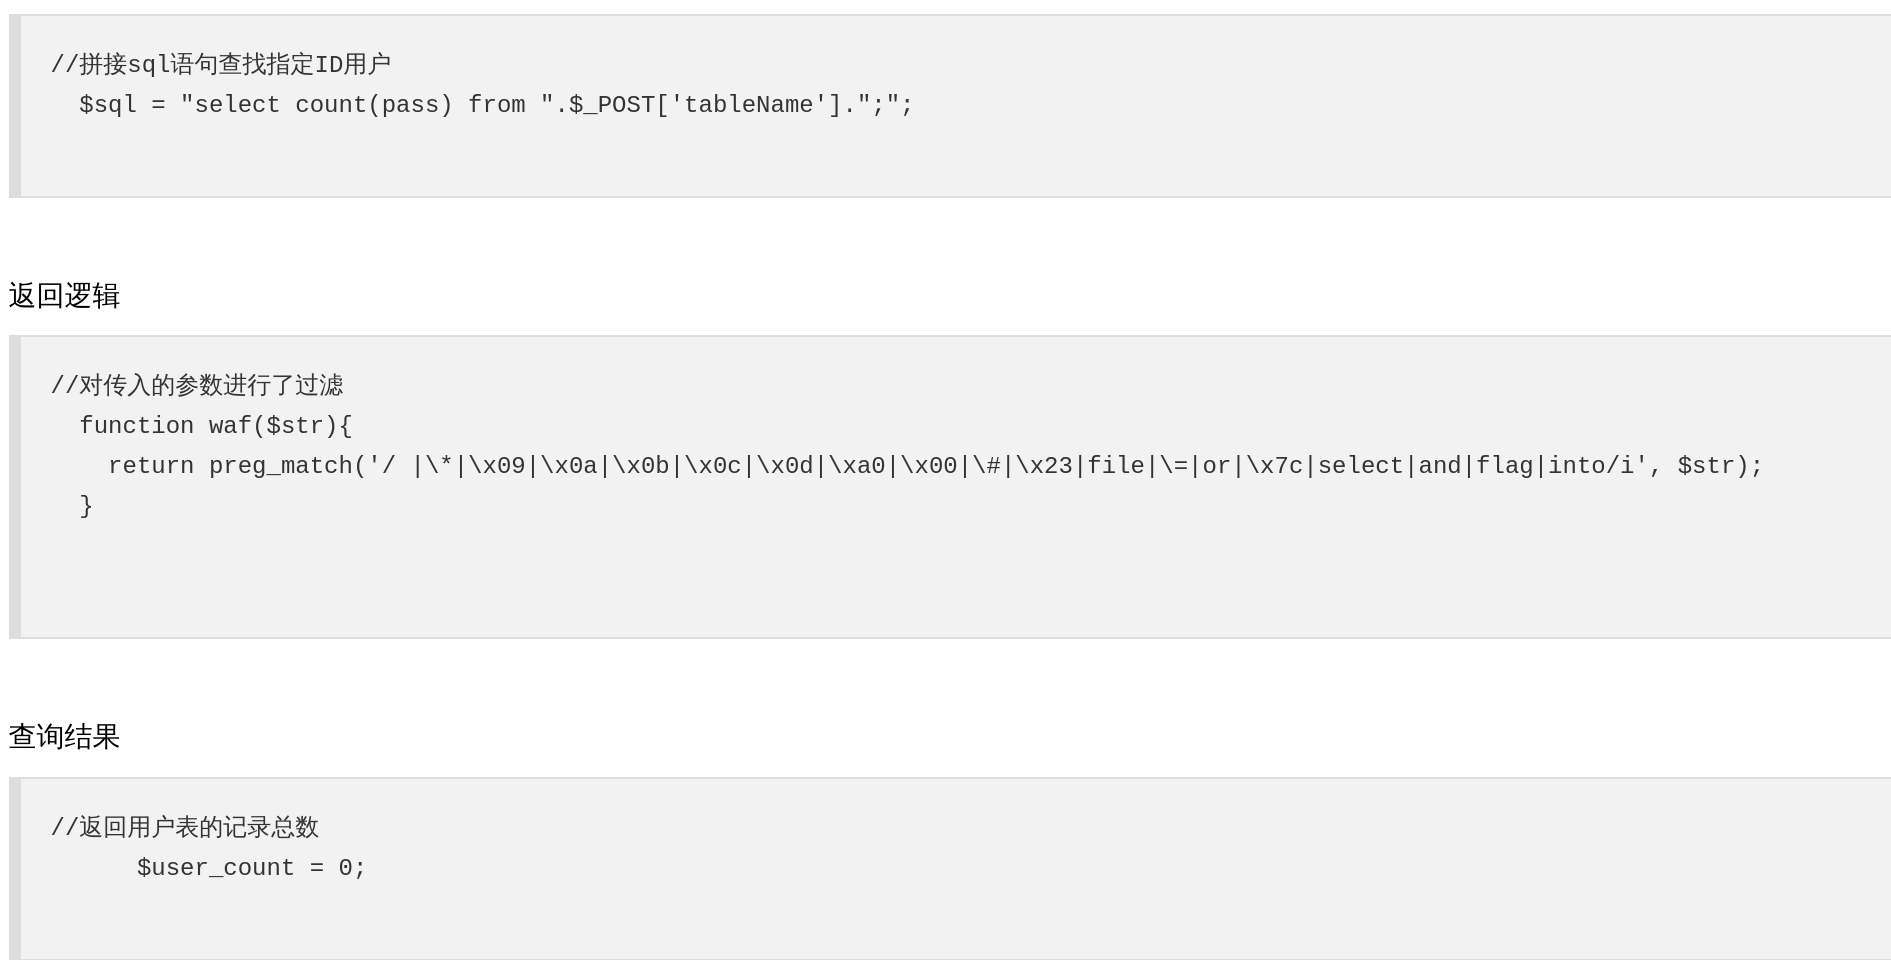Click the $user_count = 0 line

click(251, 868)
